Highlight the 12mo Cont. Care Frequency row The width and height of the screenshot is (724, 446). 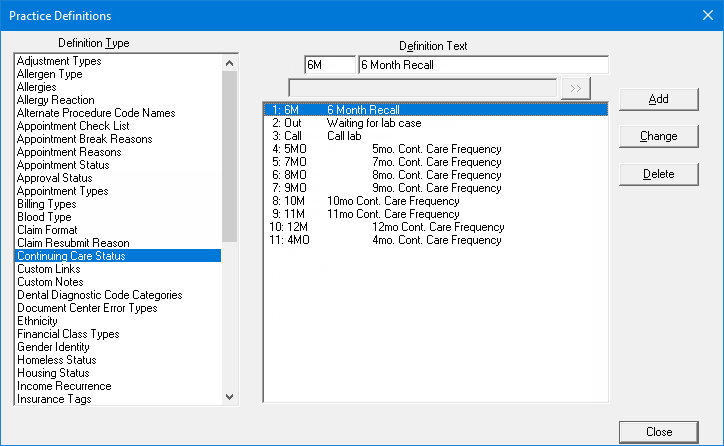[437, 227]
